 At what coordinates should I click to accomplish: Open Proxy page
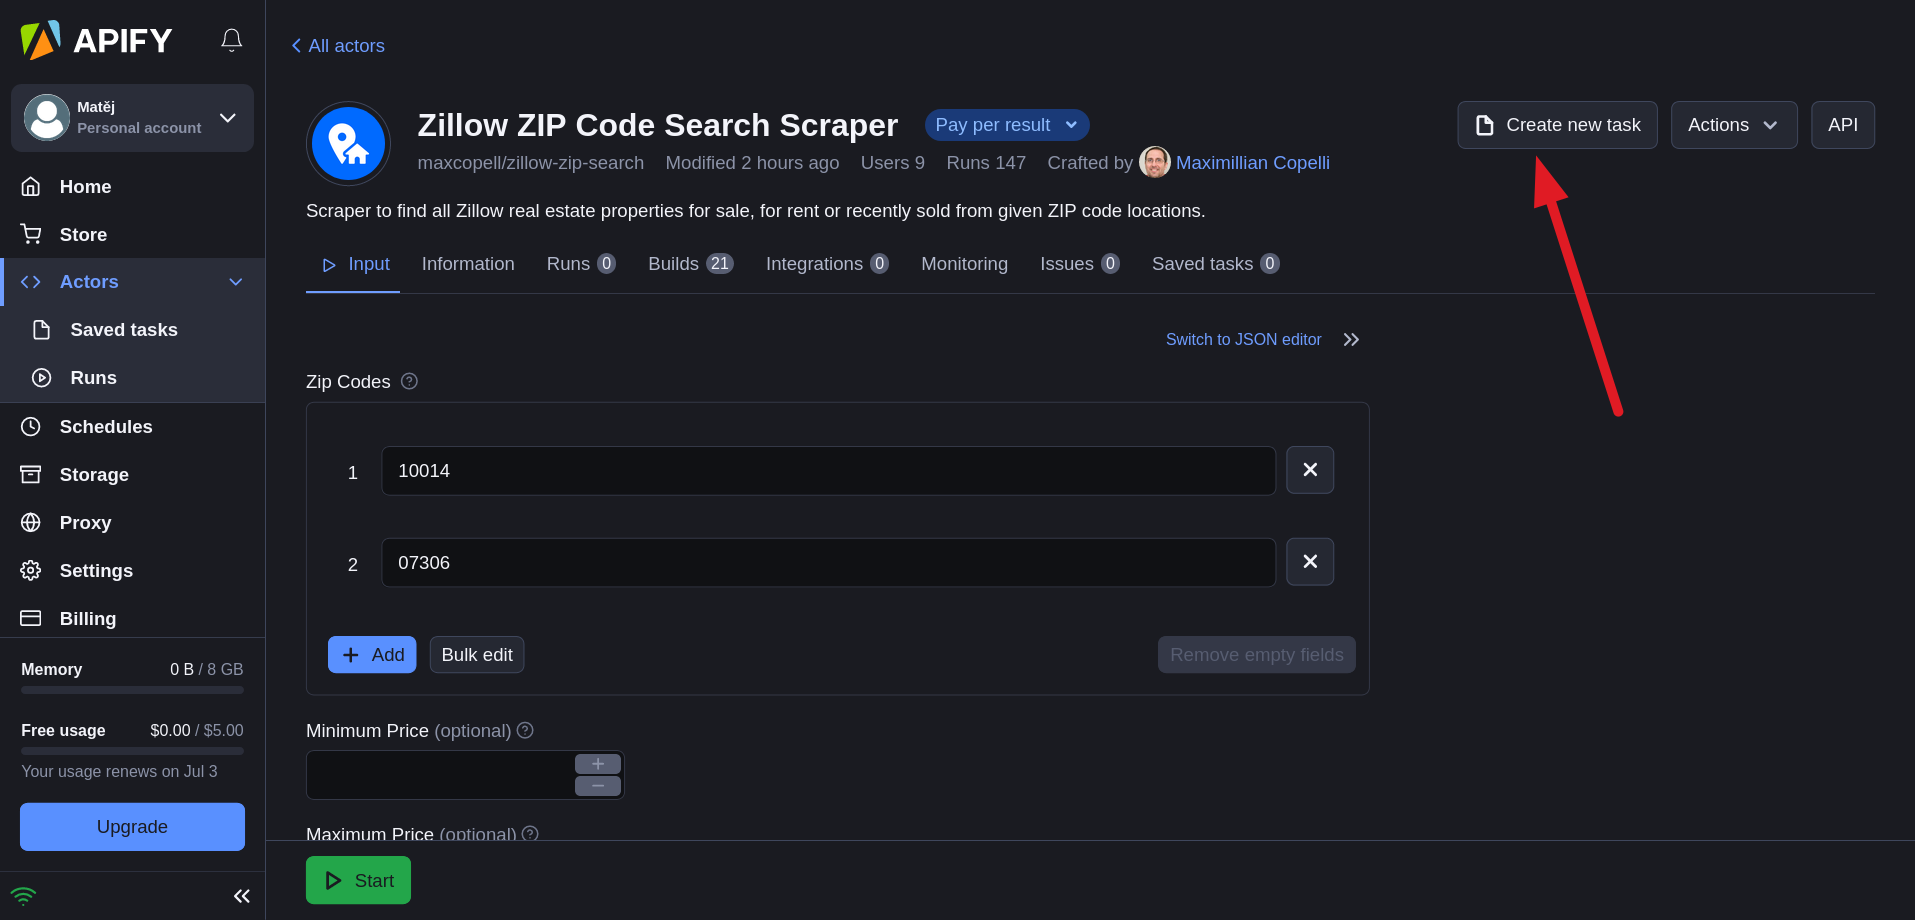coord(132,523)
